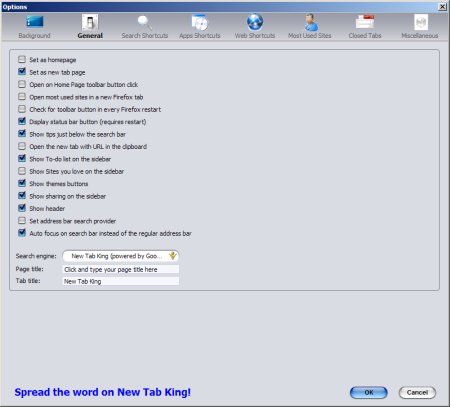Open the Search engine dropdown

pos(121,256)
